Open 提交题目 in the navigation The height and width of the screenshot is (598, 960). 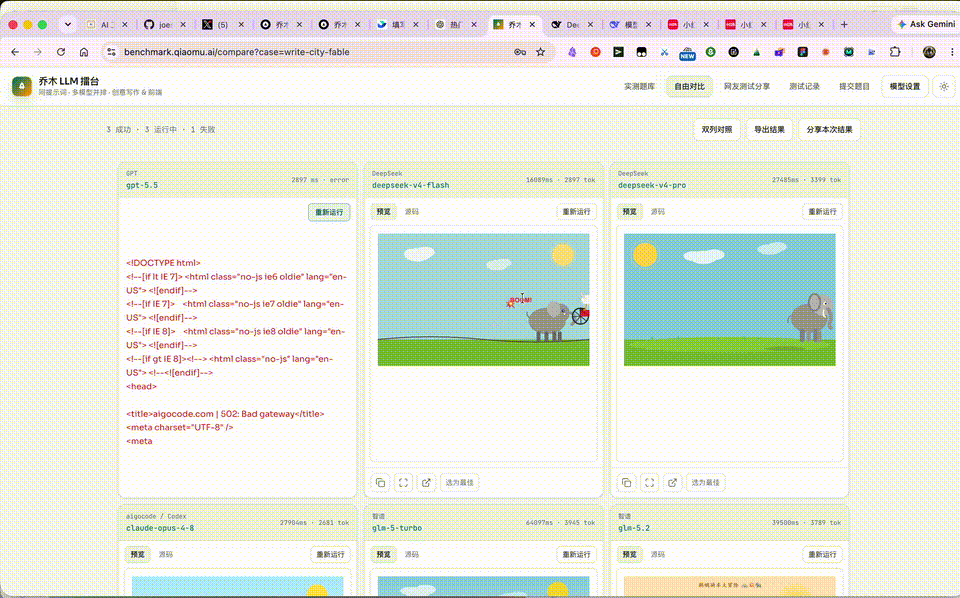pyautogui.click(x=854, y=86)
